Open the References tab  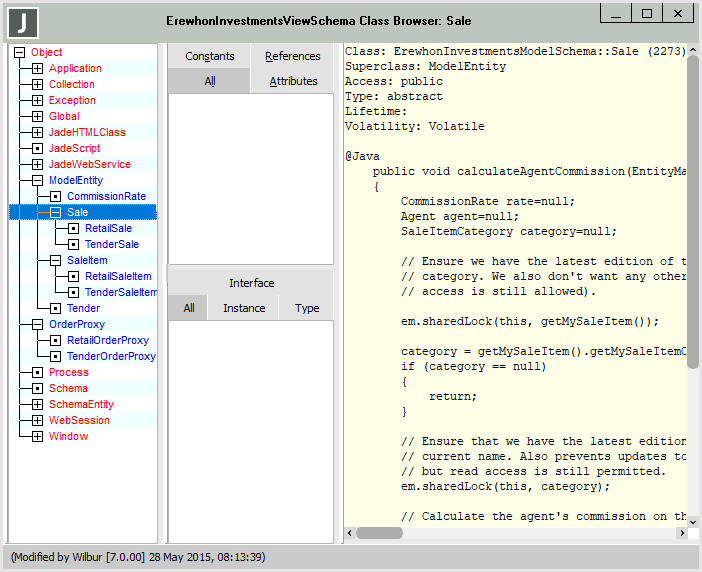(x=292, y=56)
